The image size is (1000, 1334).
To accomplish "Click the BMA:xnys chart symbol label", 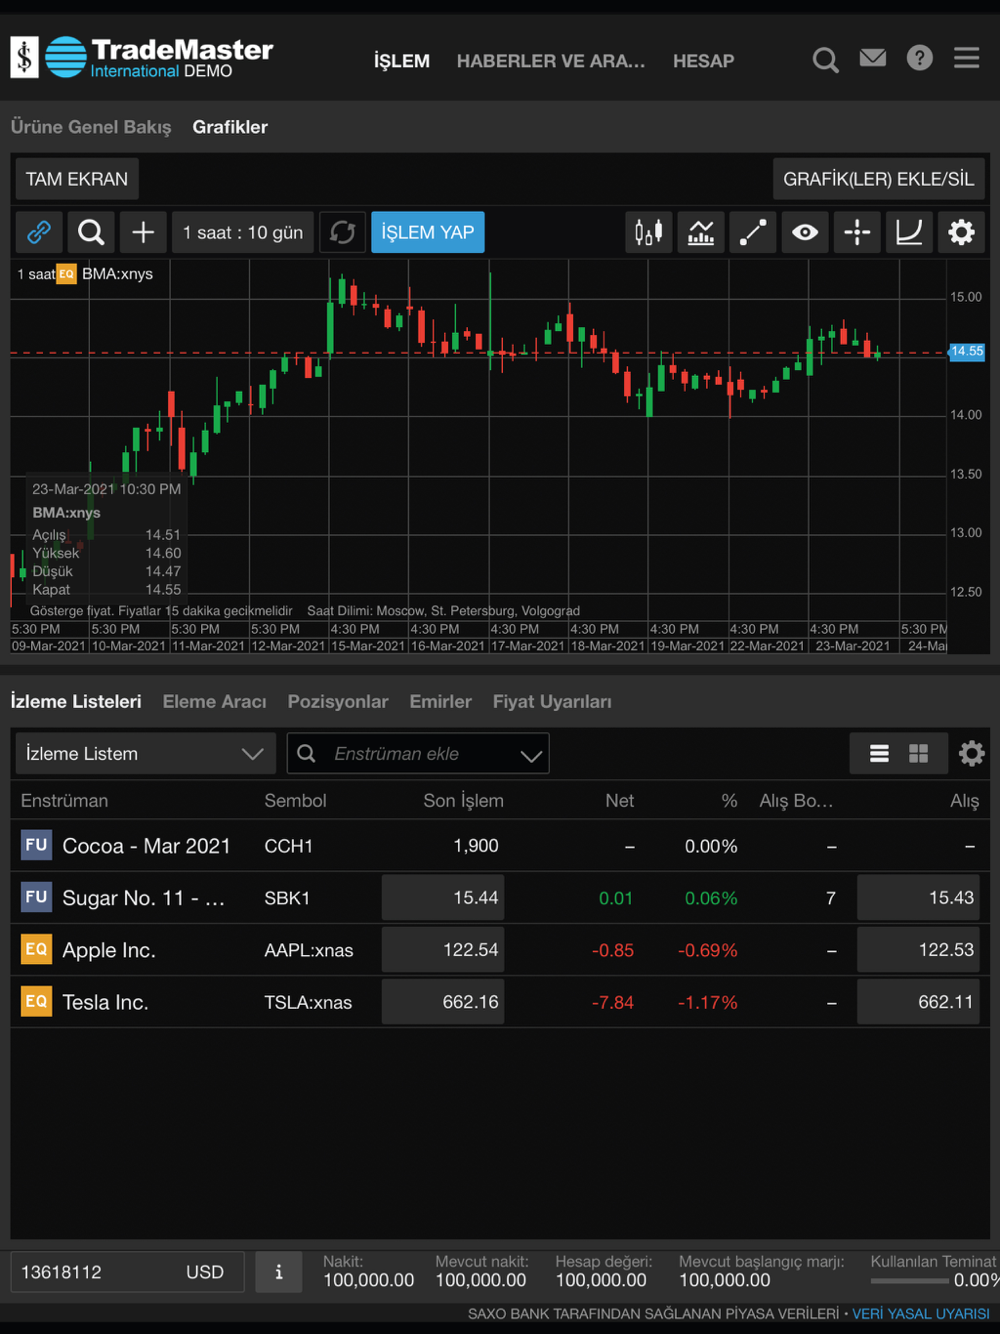I will click(117, 274).
